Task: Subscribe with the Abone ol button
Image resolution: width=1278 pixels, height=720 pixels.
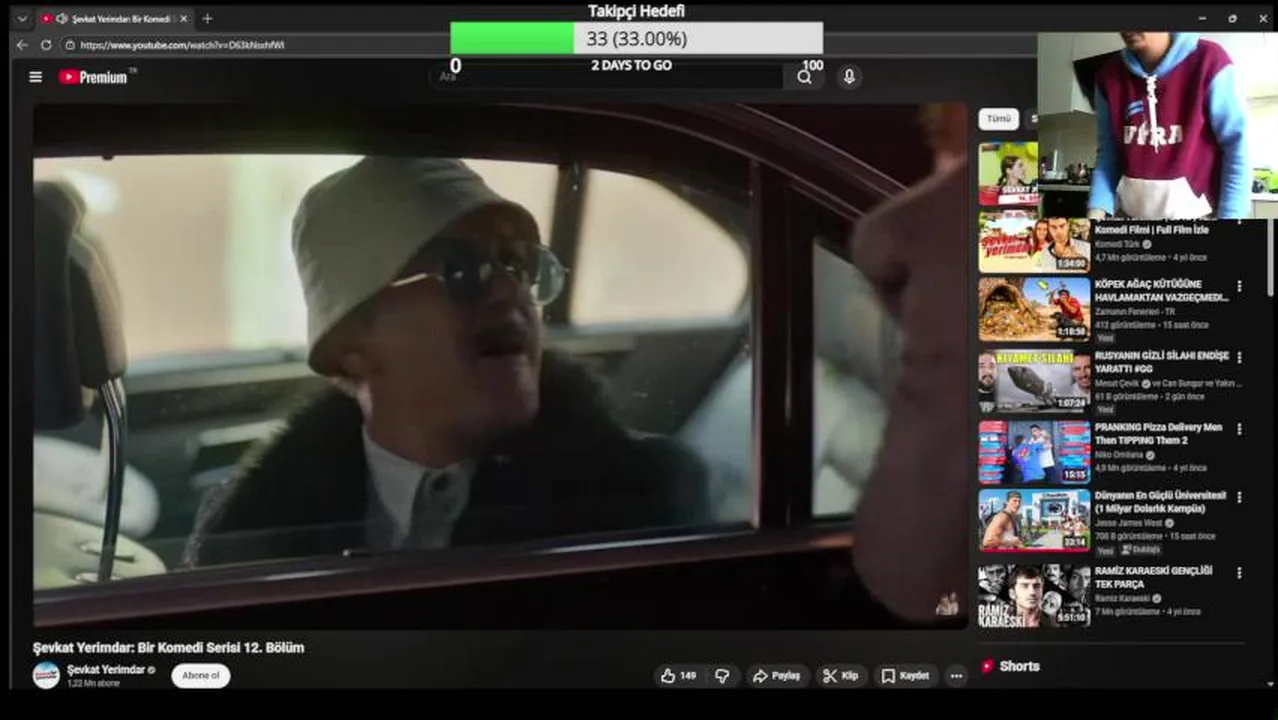Action: 200,676
